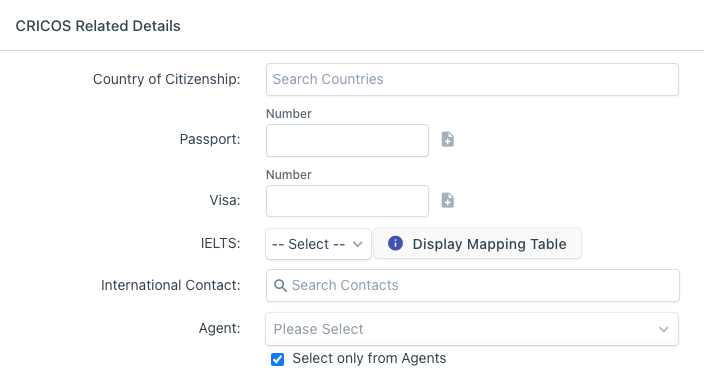Click the Passport add document icon
The image size is (704, 388).
448,139
